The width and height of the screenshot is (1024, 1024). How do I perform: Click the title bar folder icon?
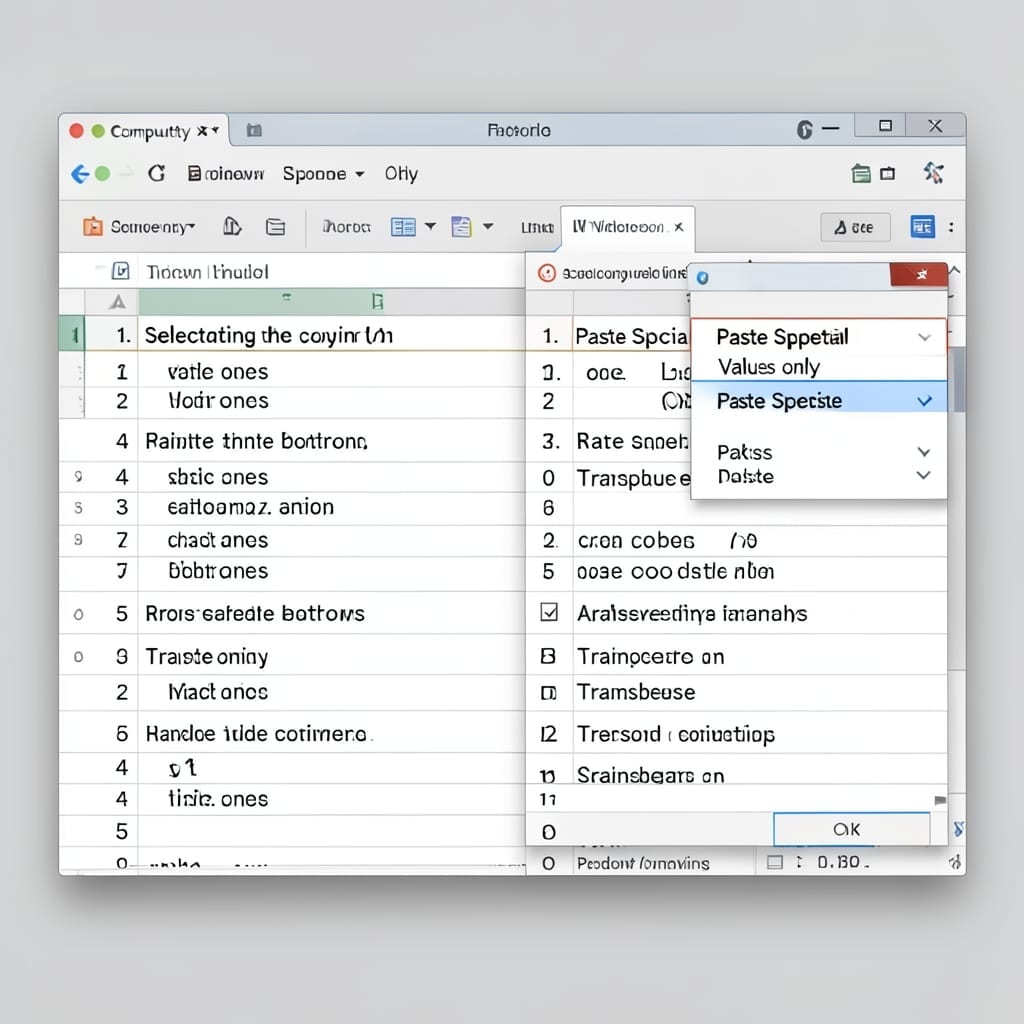pos(254,131)
